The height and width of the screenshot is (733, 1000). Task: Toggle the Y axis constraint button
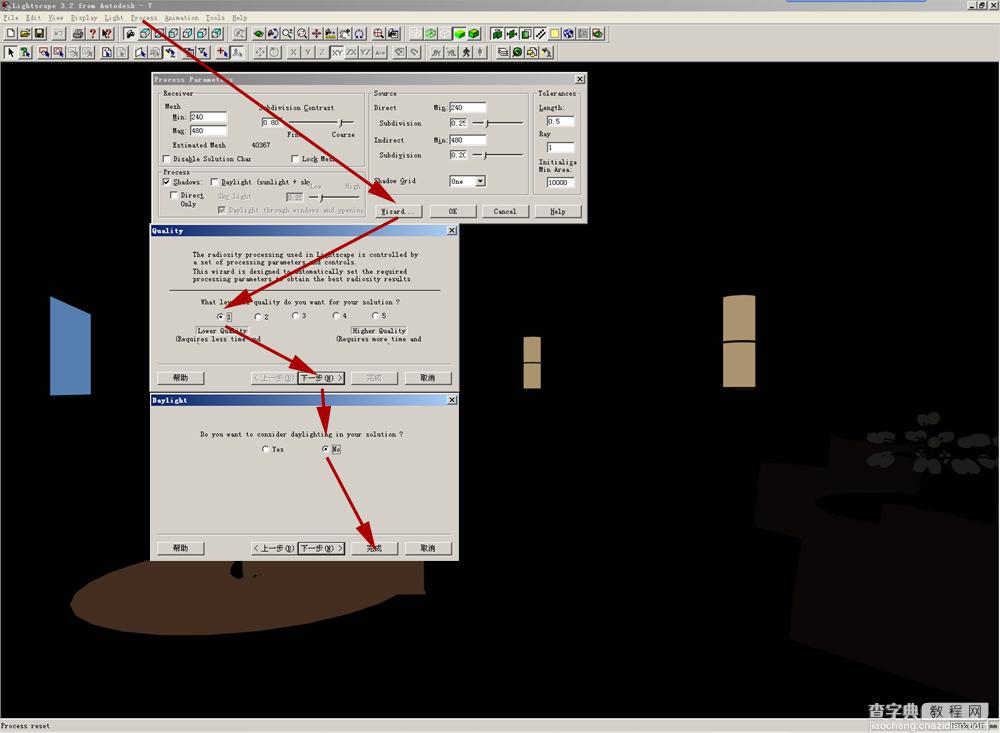[x=308, y=52]
